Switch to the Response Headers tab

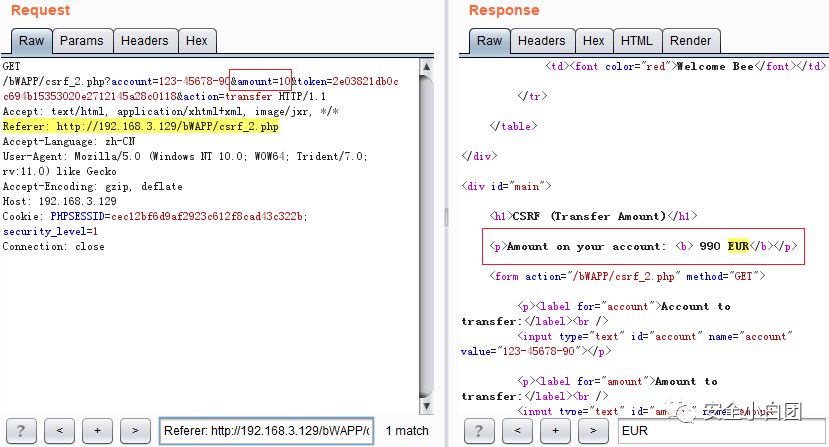click(542, 41)
